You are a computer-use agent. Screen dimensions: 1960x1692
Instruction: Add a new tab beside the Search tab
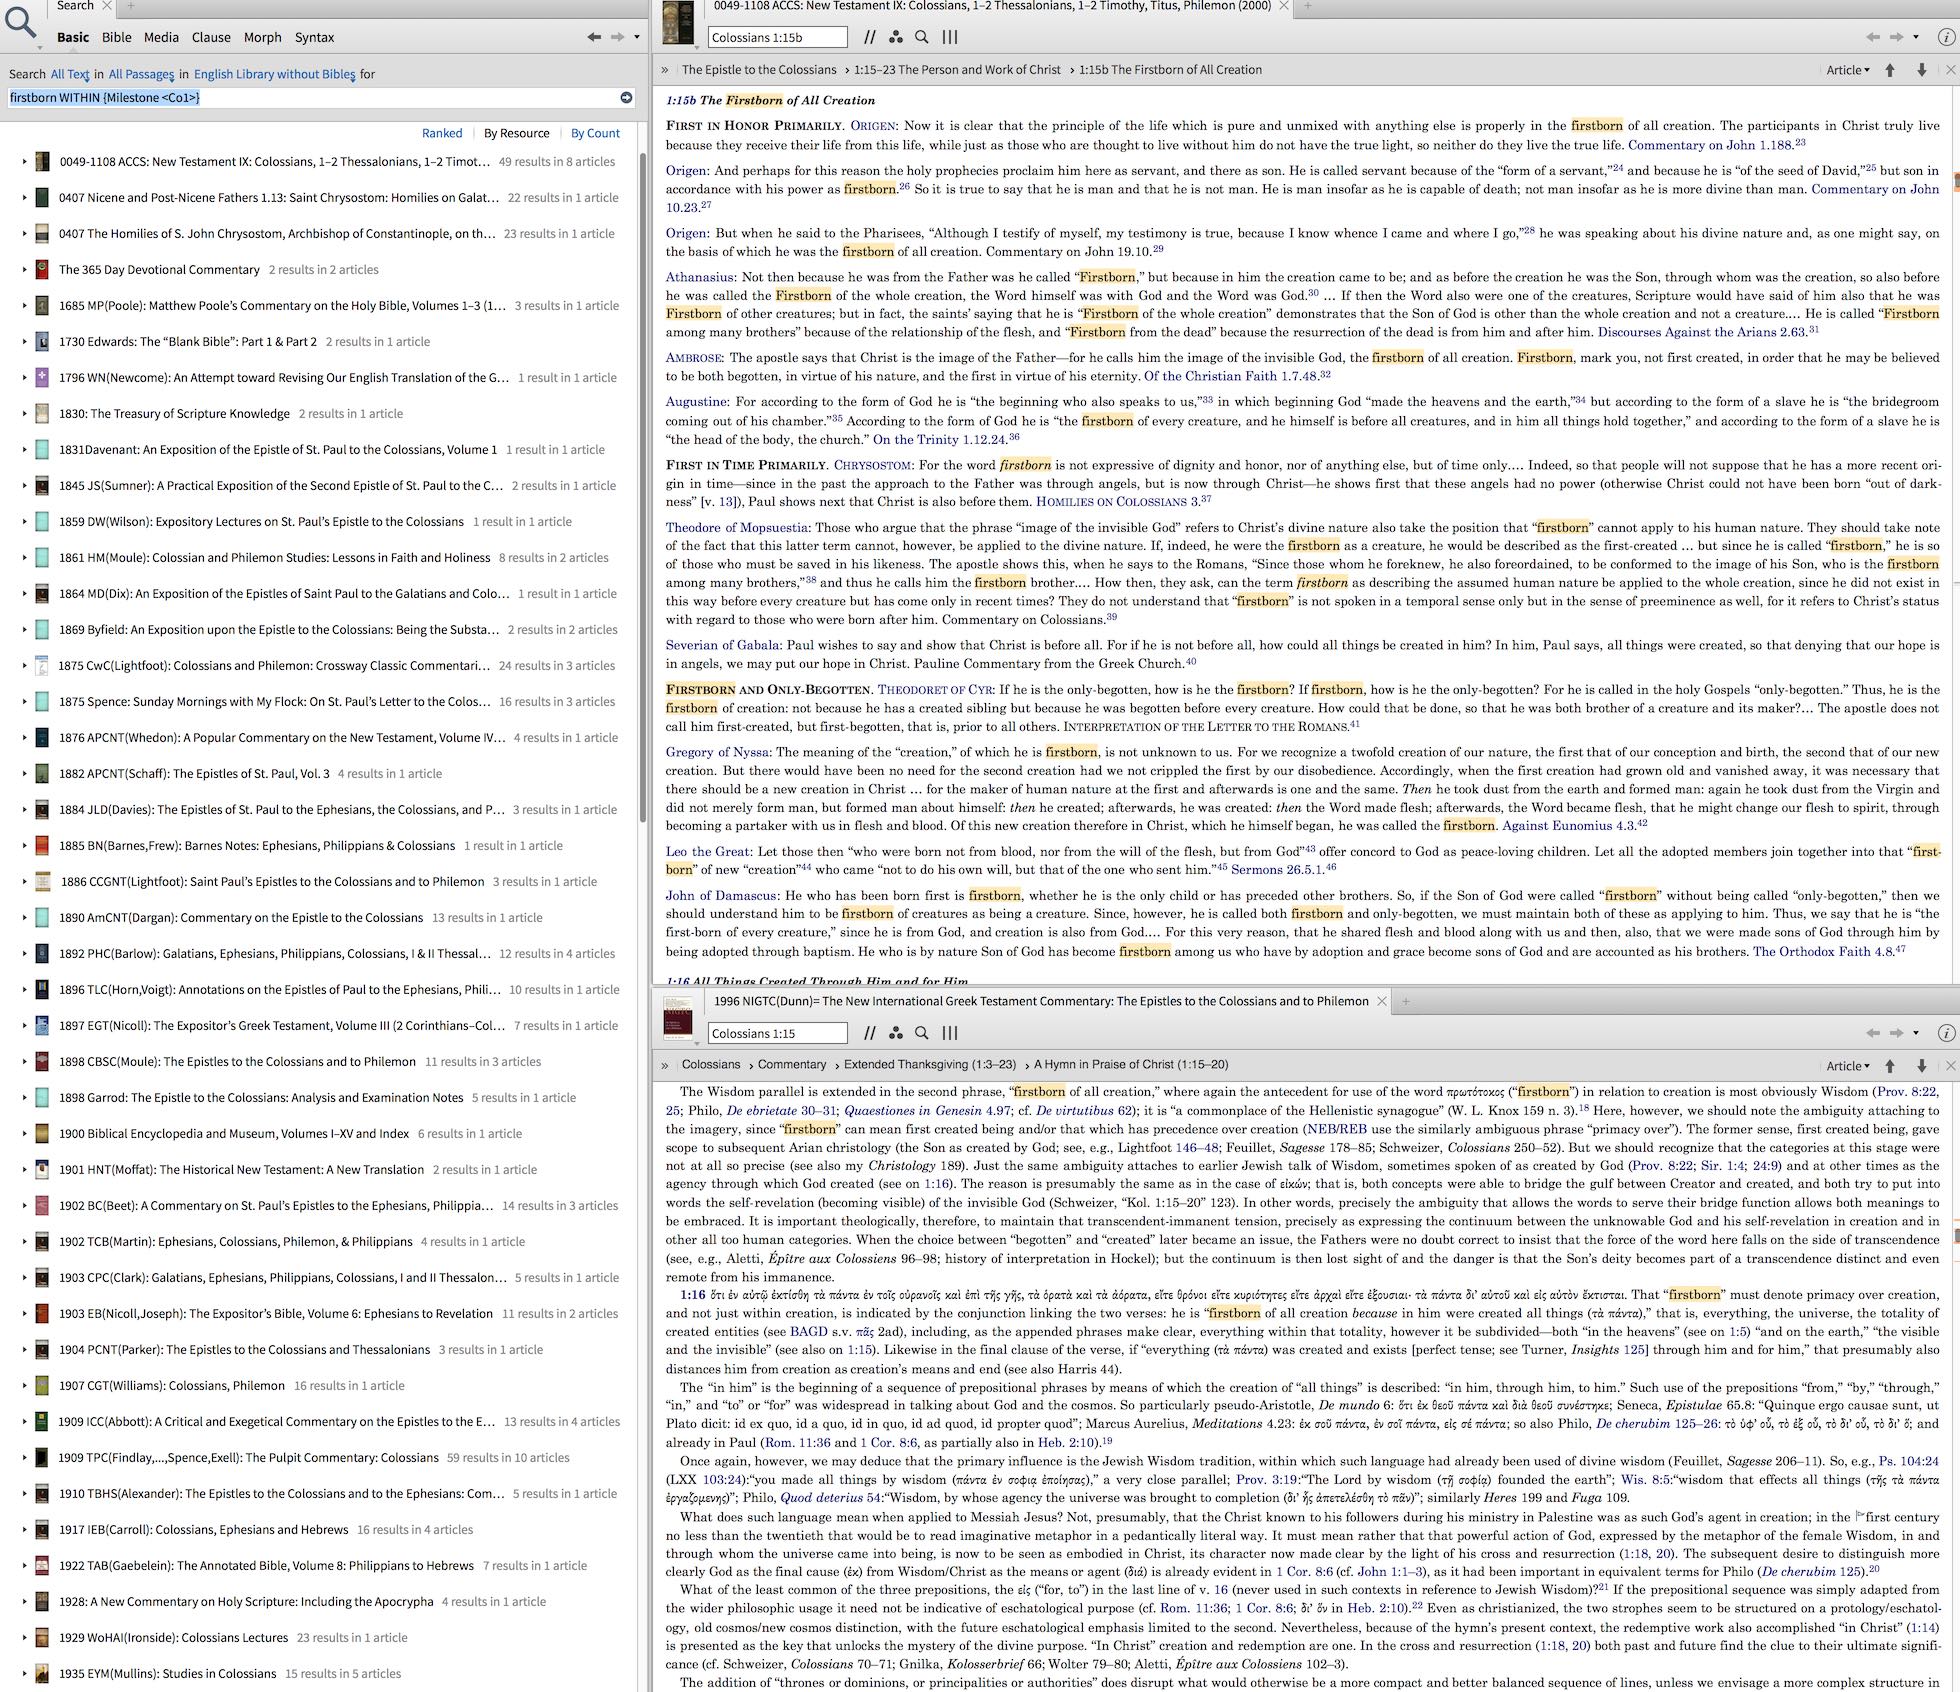(x=130, y=6)
